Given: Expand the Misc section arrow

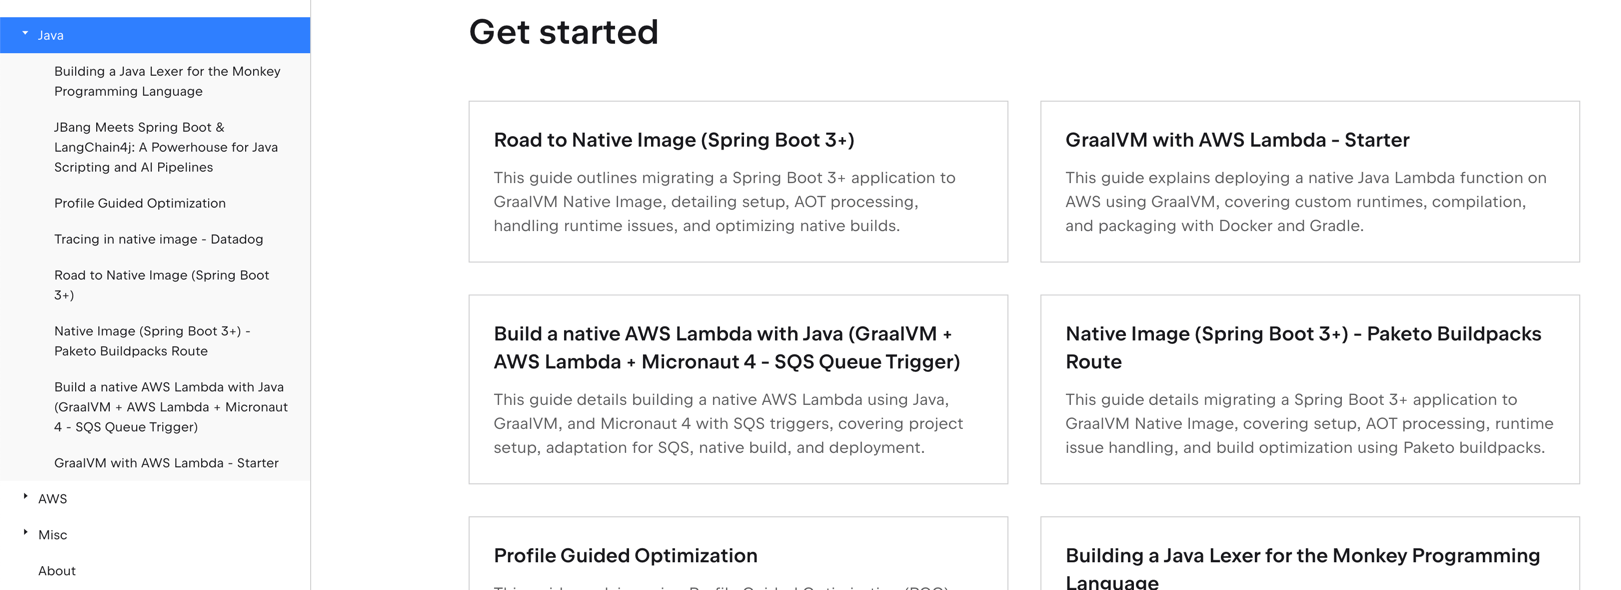Looking at the screenshot, I should click(x=25, y=533).
